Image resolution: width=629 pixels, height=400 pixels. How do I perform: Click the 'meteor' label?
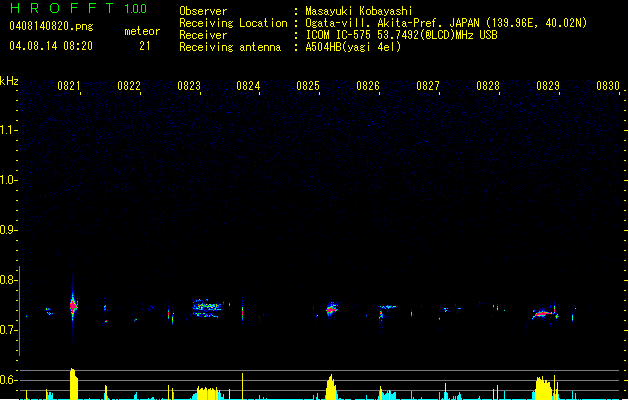[142, 31]
